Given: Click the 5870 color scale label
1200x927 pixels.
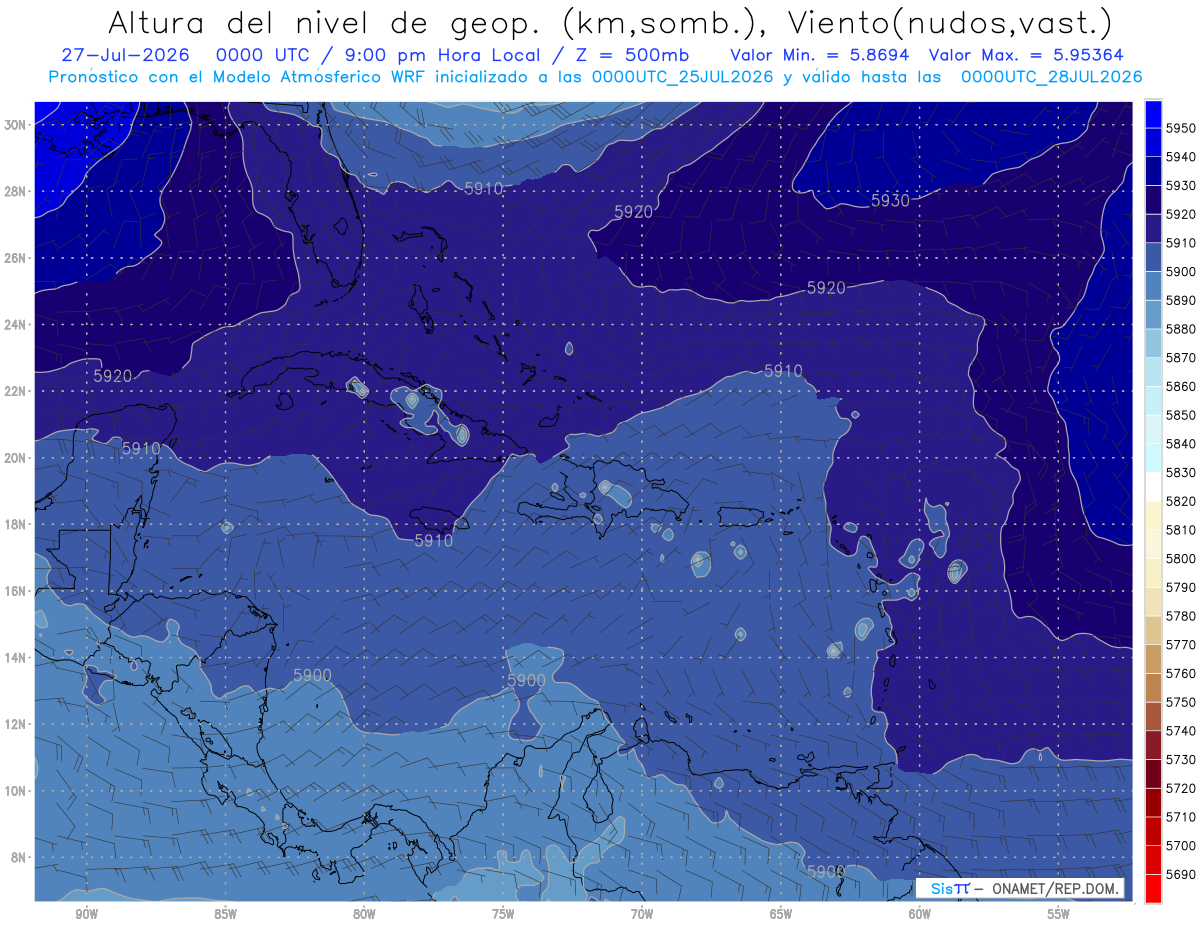Looking at the screenshot, I should pos(1180,357).
